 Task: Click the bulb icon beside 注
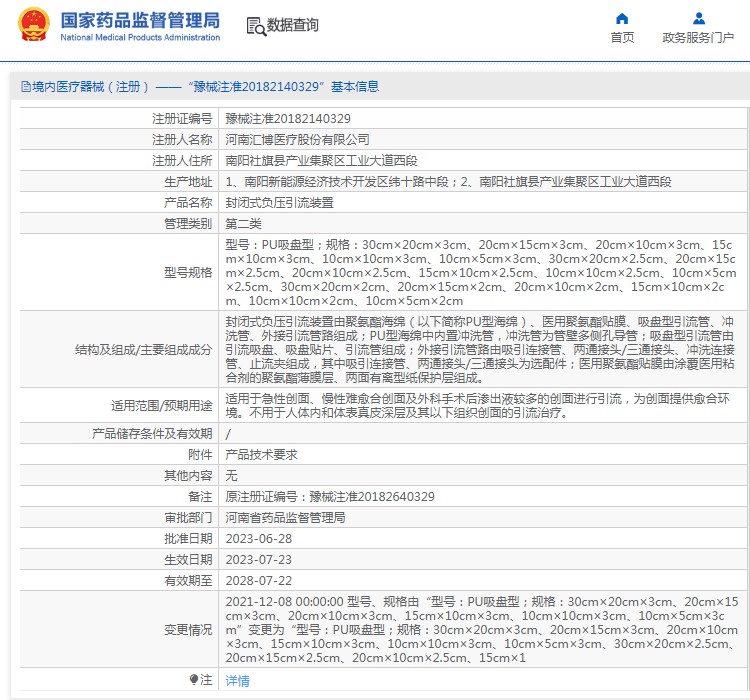pyautogui.click(x=194, y=679)
